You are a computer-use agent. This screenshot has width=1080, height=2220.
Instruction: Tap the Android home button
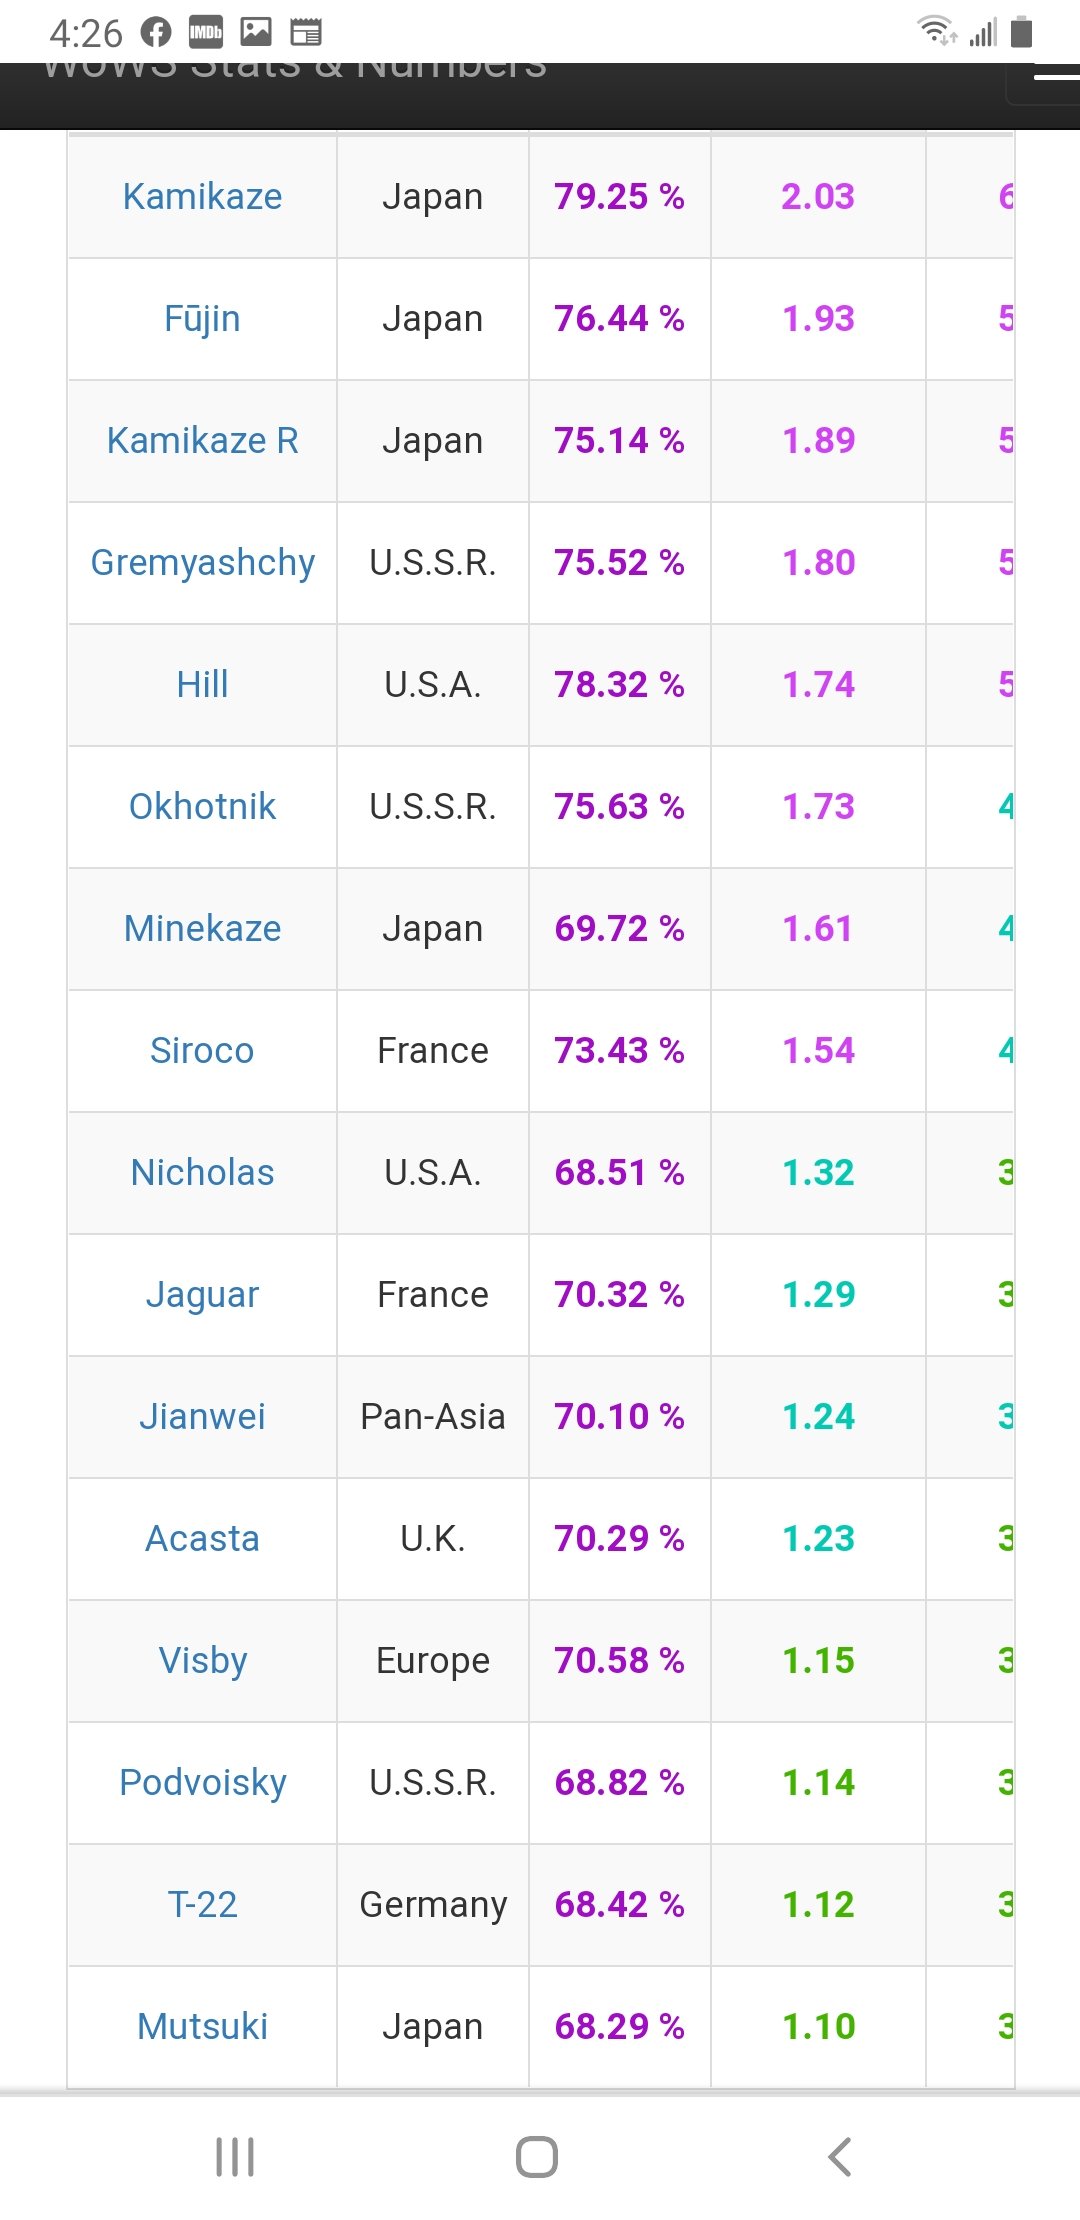537,2157
